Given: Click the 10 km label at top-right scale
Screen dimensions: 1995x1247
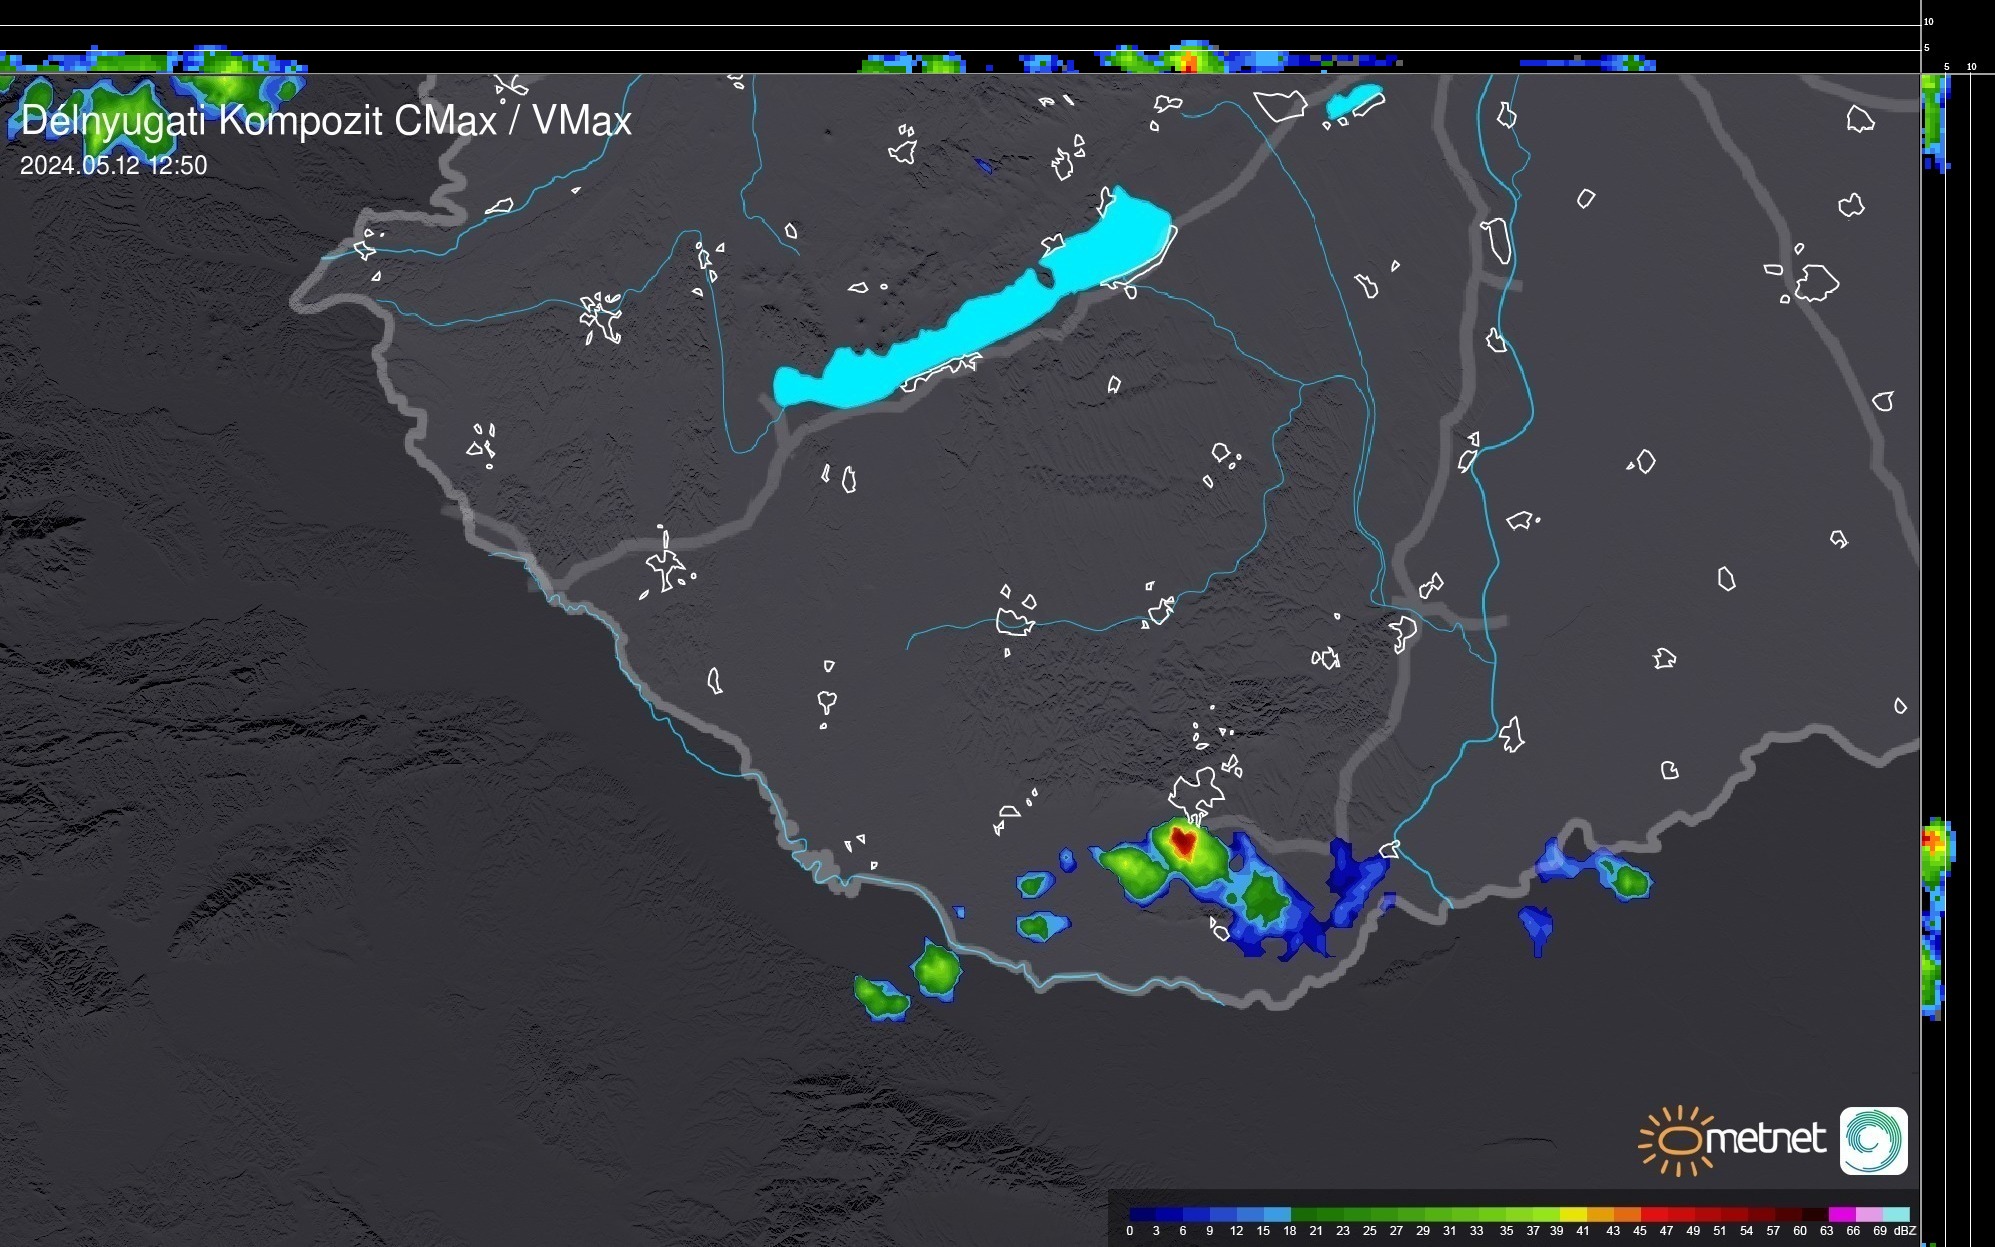Looking at the screenshot, I should (x=1928, y=21).
